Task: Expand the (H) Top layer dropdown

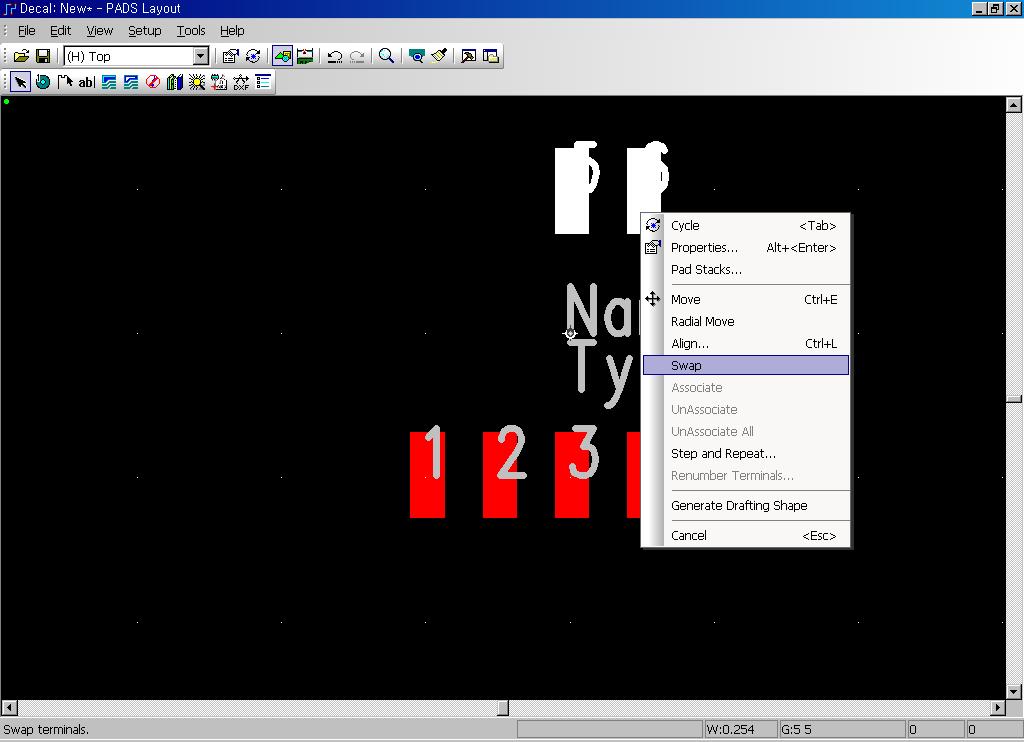Action: pos(201,56)
